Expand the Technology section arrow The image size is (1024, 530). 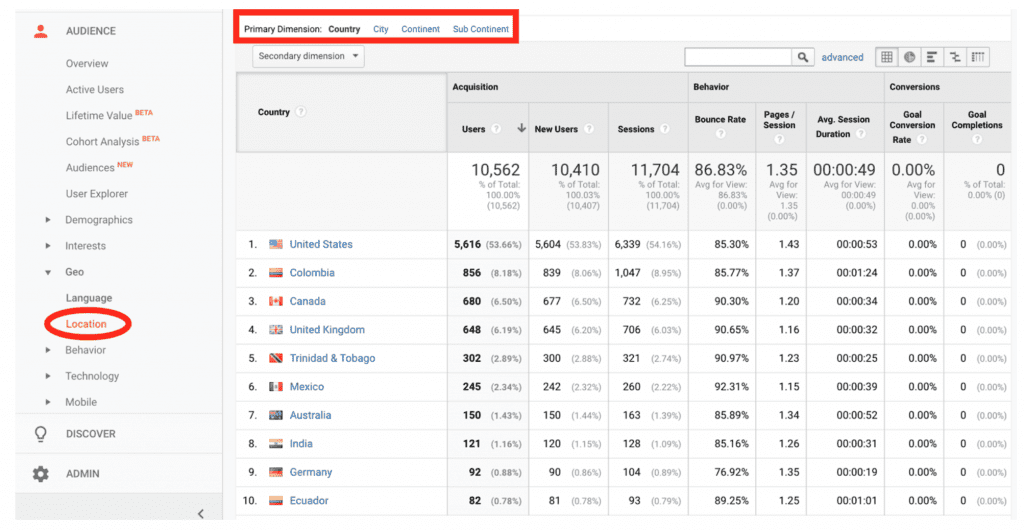coord(48,377)
